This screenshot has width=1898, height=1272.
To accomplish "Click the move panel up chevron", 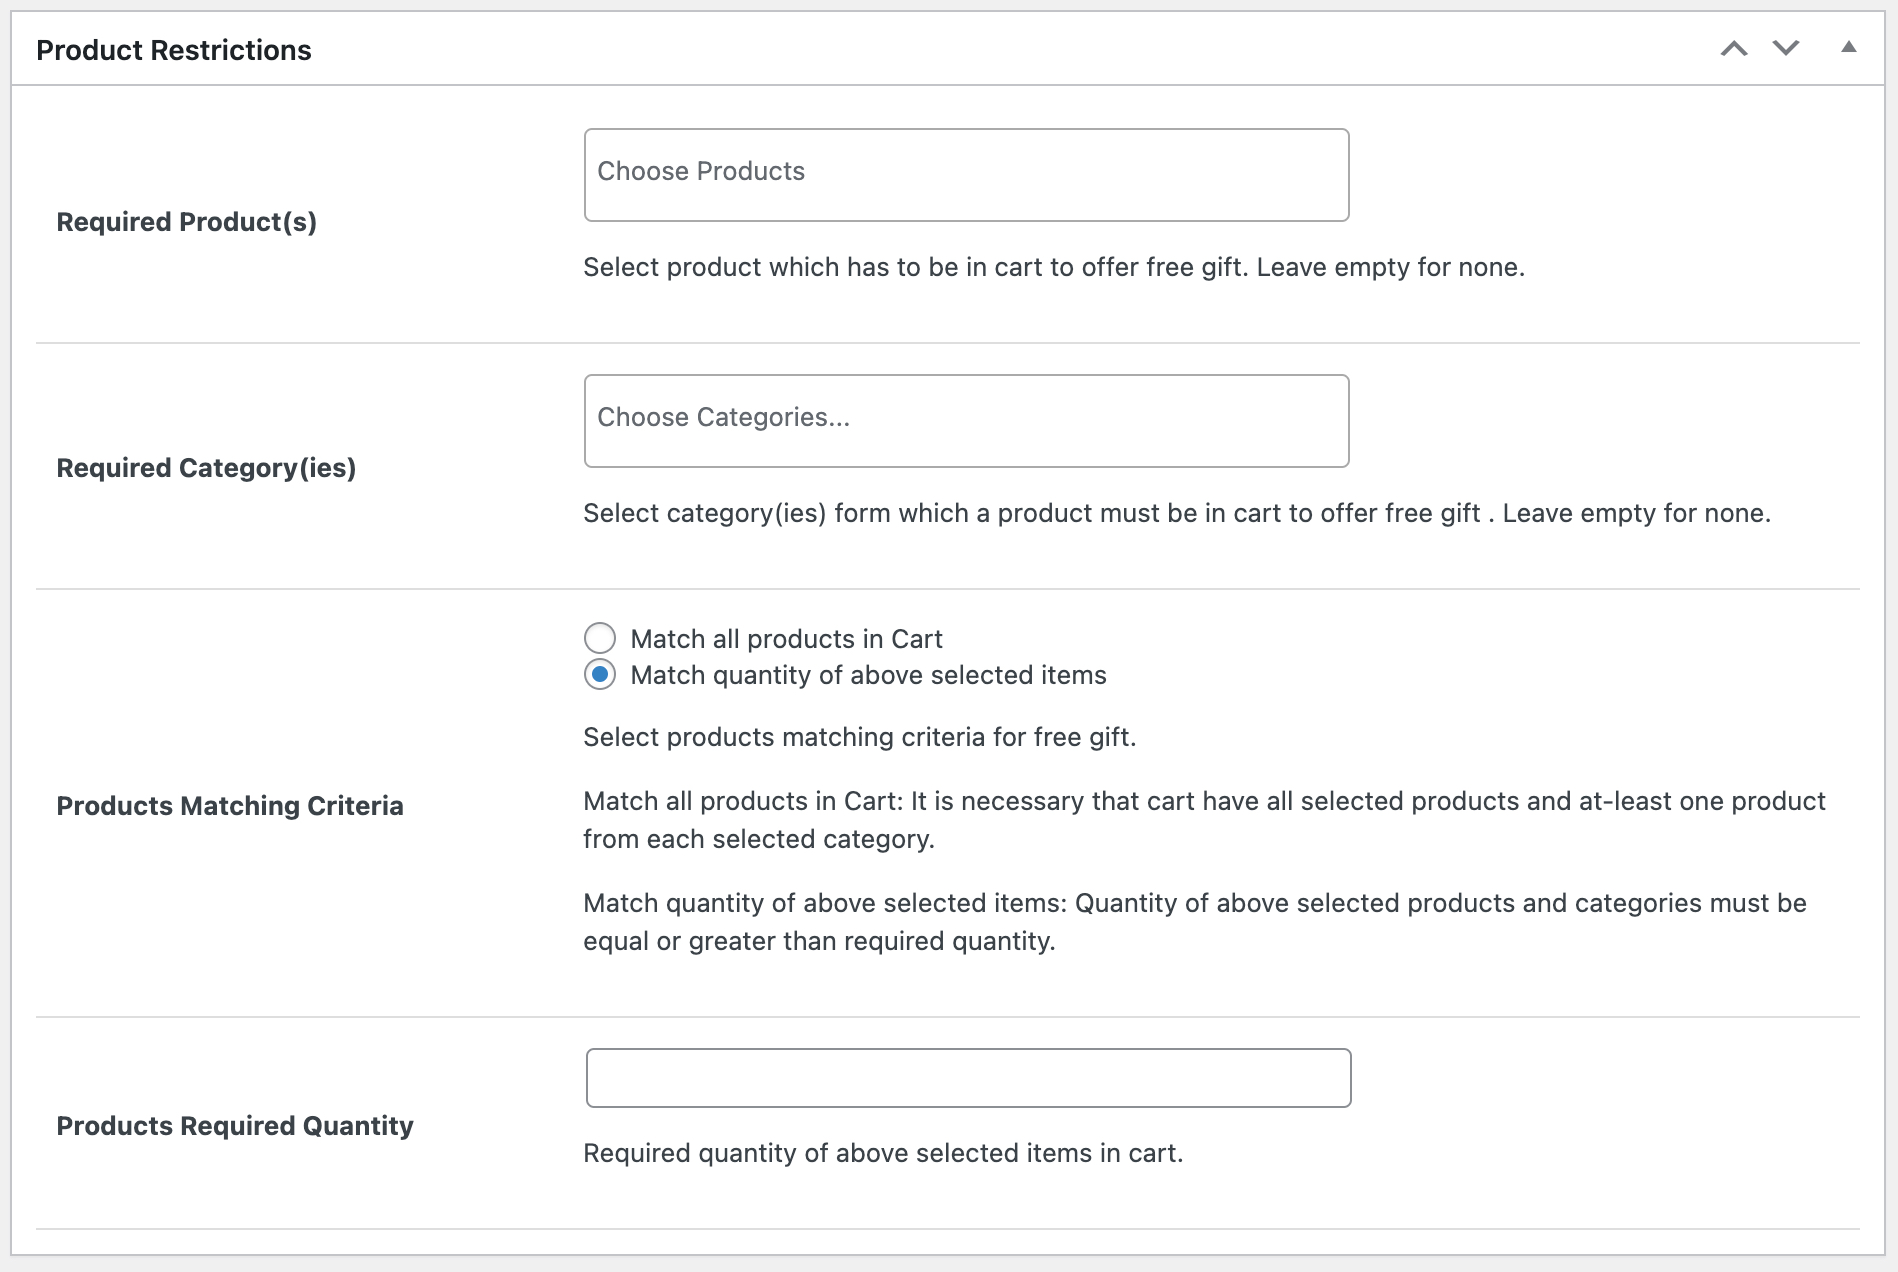I will (1734, 49).
